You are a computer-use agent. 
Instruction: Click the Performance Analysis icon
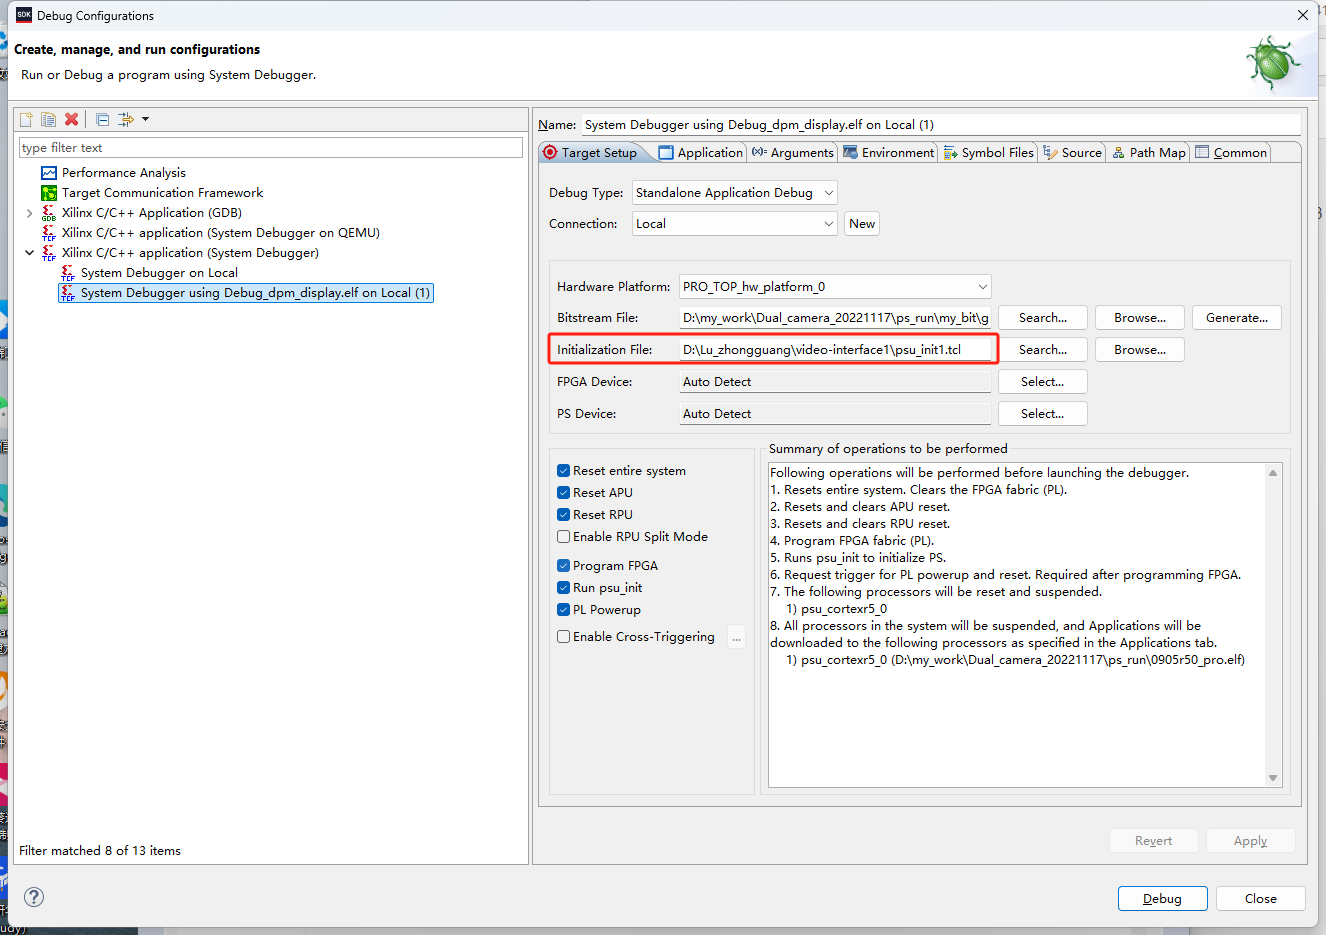pos(49,173)
